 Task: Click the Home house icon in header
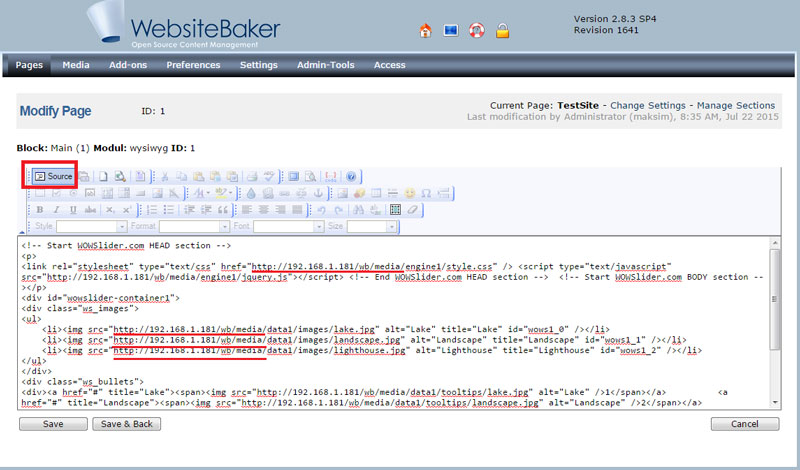(426, 31)
